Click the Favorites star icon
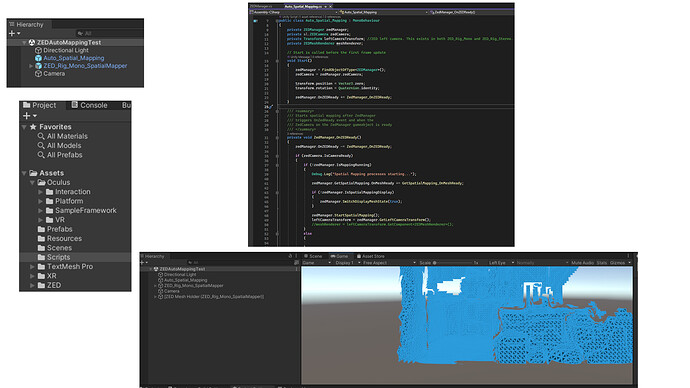690x388 pixels. click(33, 127)
